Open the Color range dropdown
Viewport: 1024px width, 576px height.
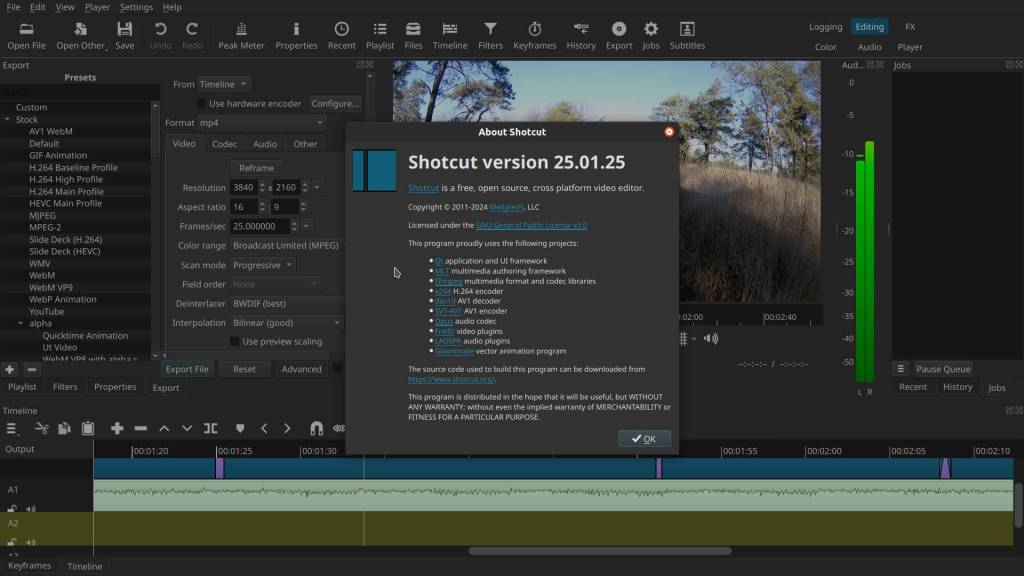(x=287, y=246)
